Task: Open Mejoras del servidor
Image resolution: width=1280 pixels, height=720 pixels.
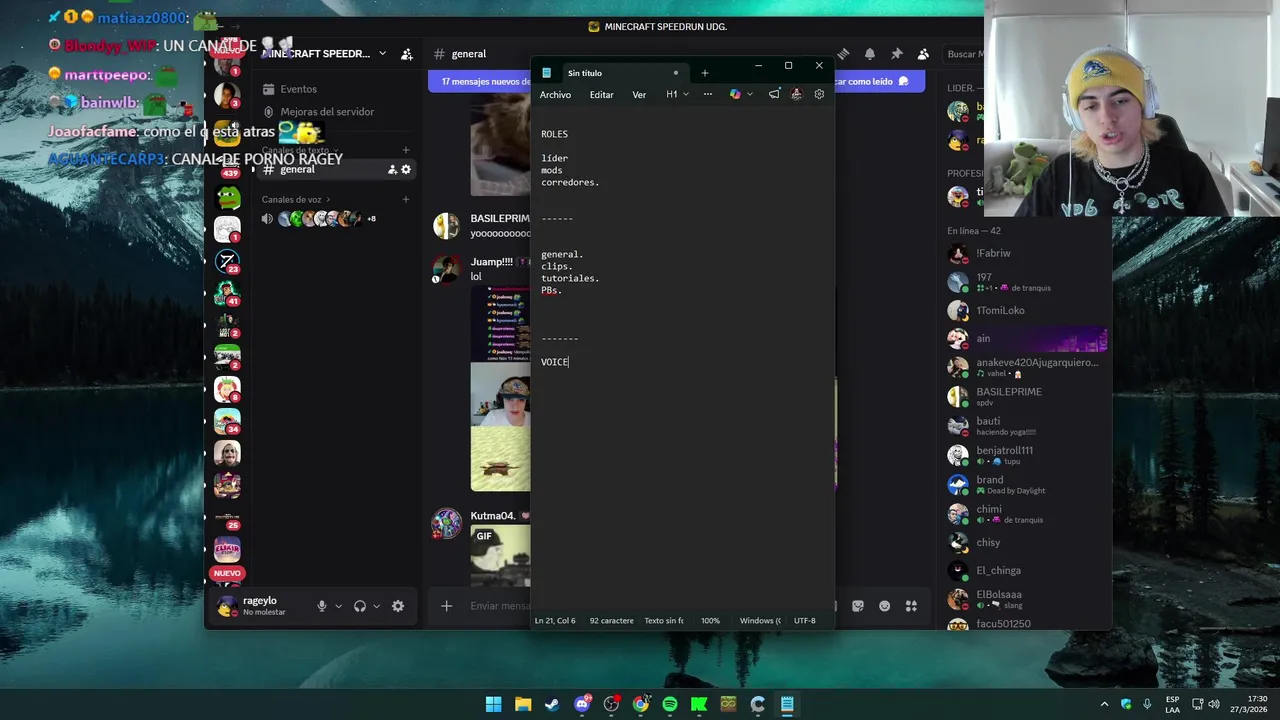Action: pos(327,112)
